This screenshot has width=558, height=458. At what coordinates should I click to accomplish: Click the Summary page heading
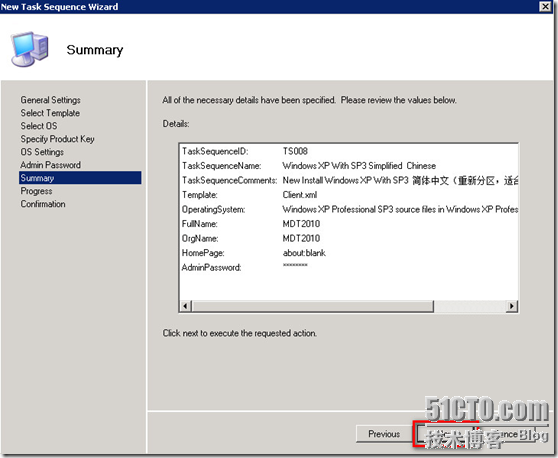pyautogui.click(x=95, y=50)
